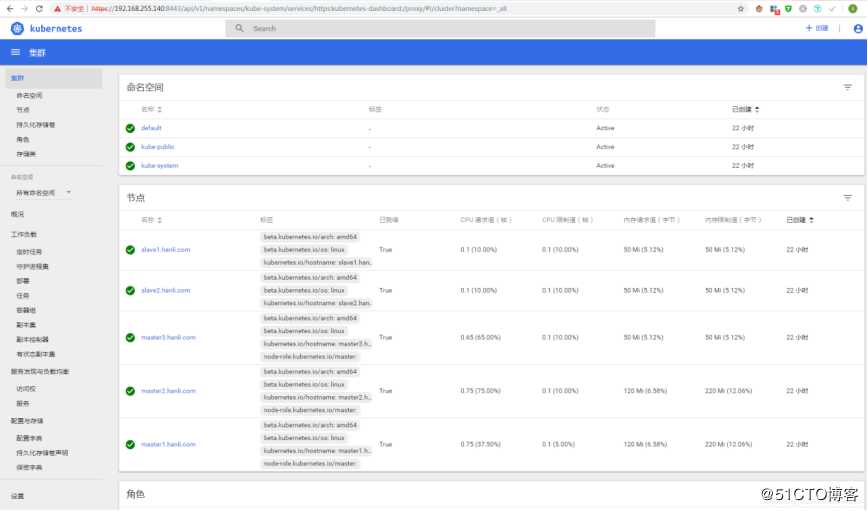
Task: Click the magnifier search icon
Action: pos(239,28)
